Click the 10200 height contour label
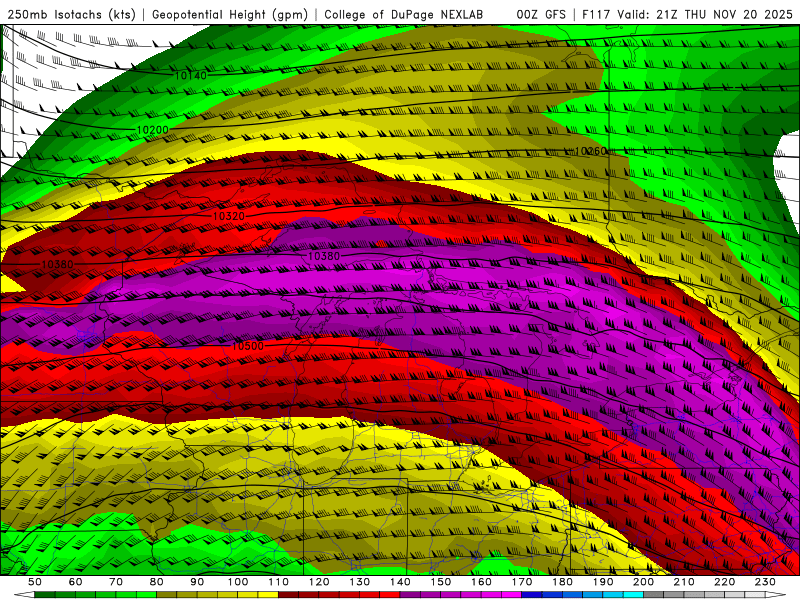Screen dimensions: 800x600 tap(153, 130)
